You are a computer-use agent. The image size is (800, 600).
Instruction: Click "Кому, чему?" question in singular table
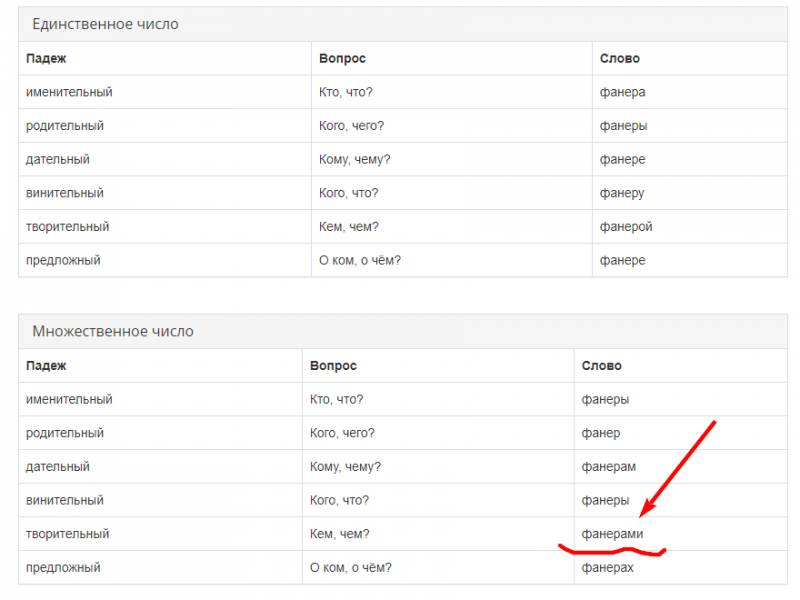point(354,160)
